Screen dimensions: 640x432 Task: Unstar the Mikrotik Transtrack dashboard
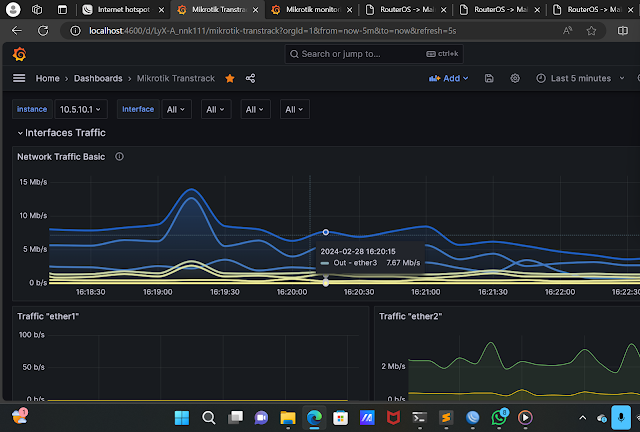(x=230, y=78)
